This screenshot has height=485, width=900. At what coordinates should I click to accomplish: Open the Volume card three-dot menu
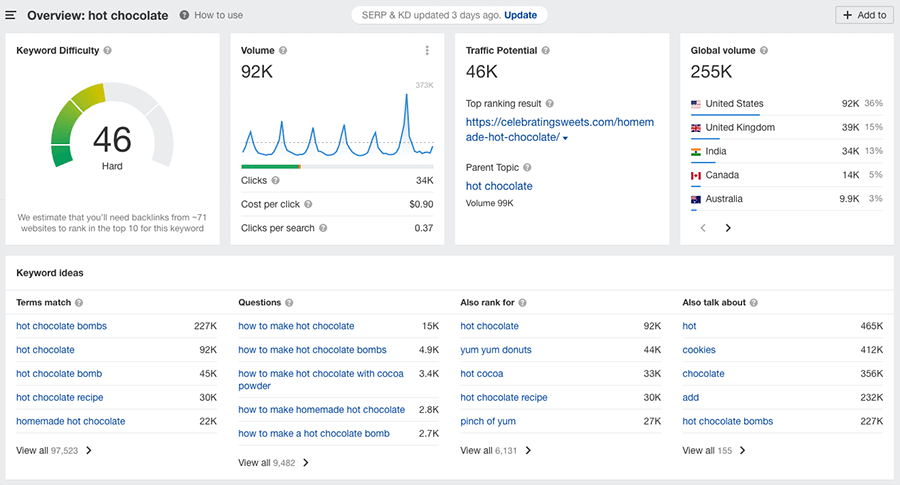(426, 51)
